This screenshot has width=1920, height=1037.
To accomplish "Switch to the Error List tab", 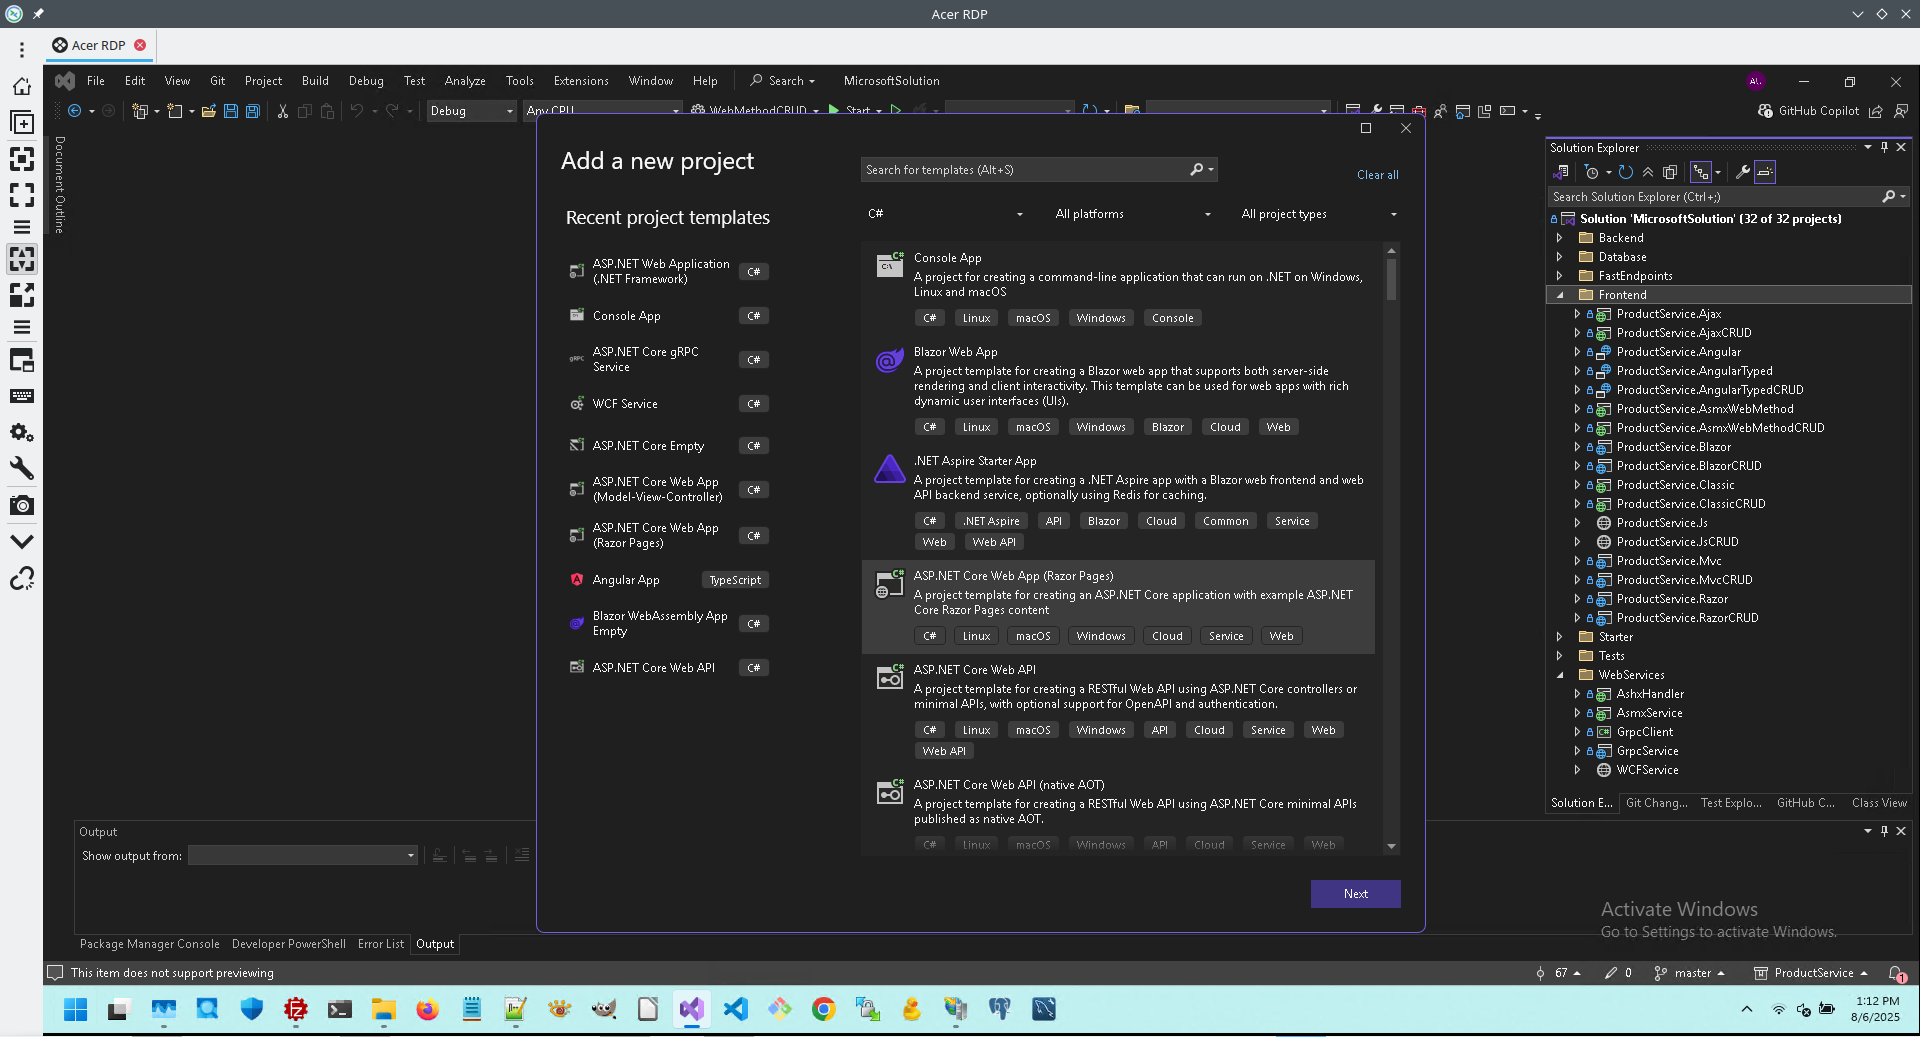I will tap(381, 944).
